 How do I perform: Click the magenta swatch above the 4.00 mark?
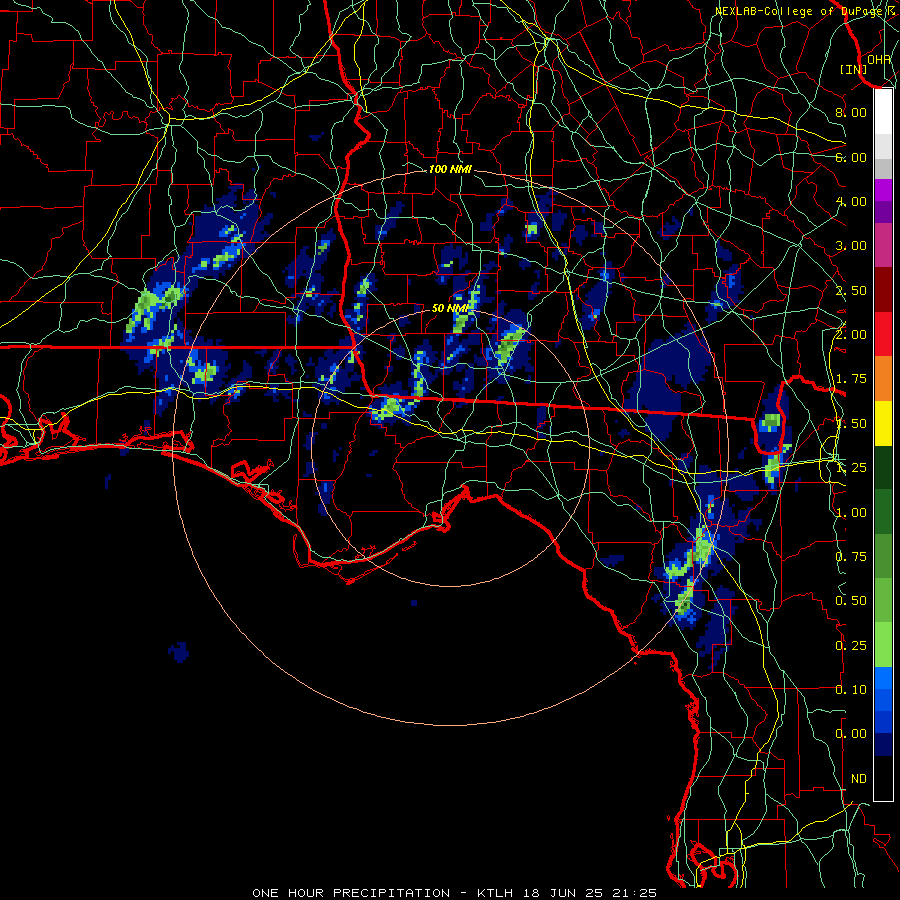pos(883,190)
